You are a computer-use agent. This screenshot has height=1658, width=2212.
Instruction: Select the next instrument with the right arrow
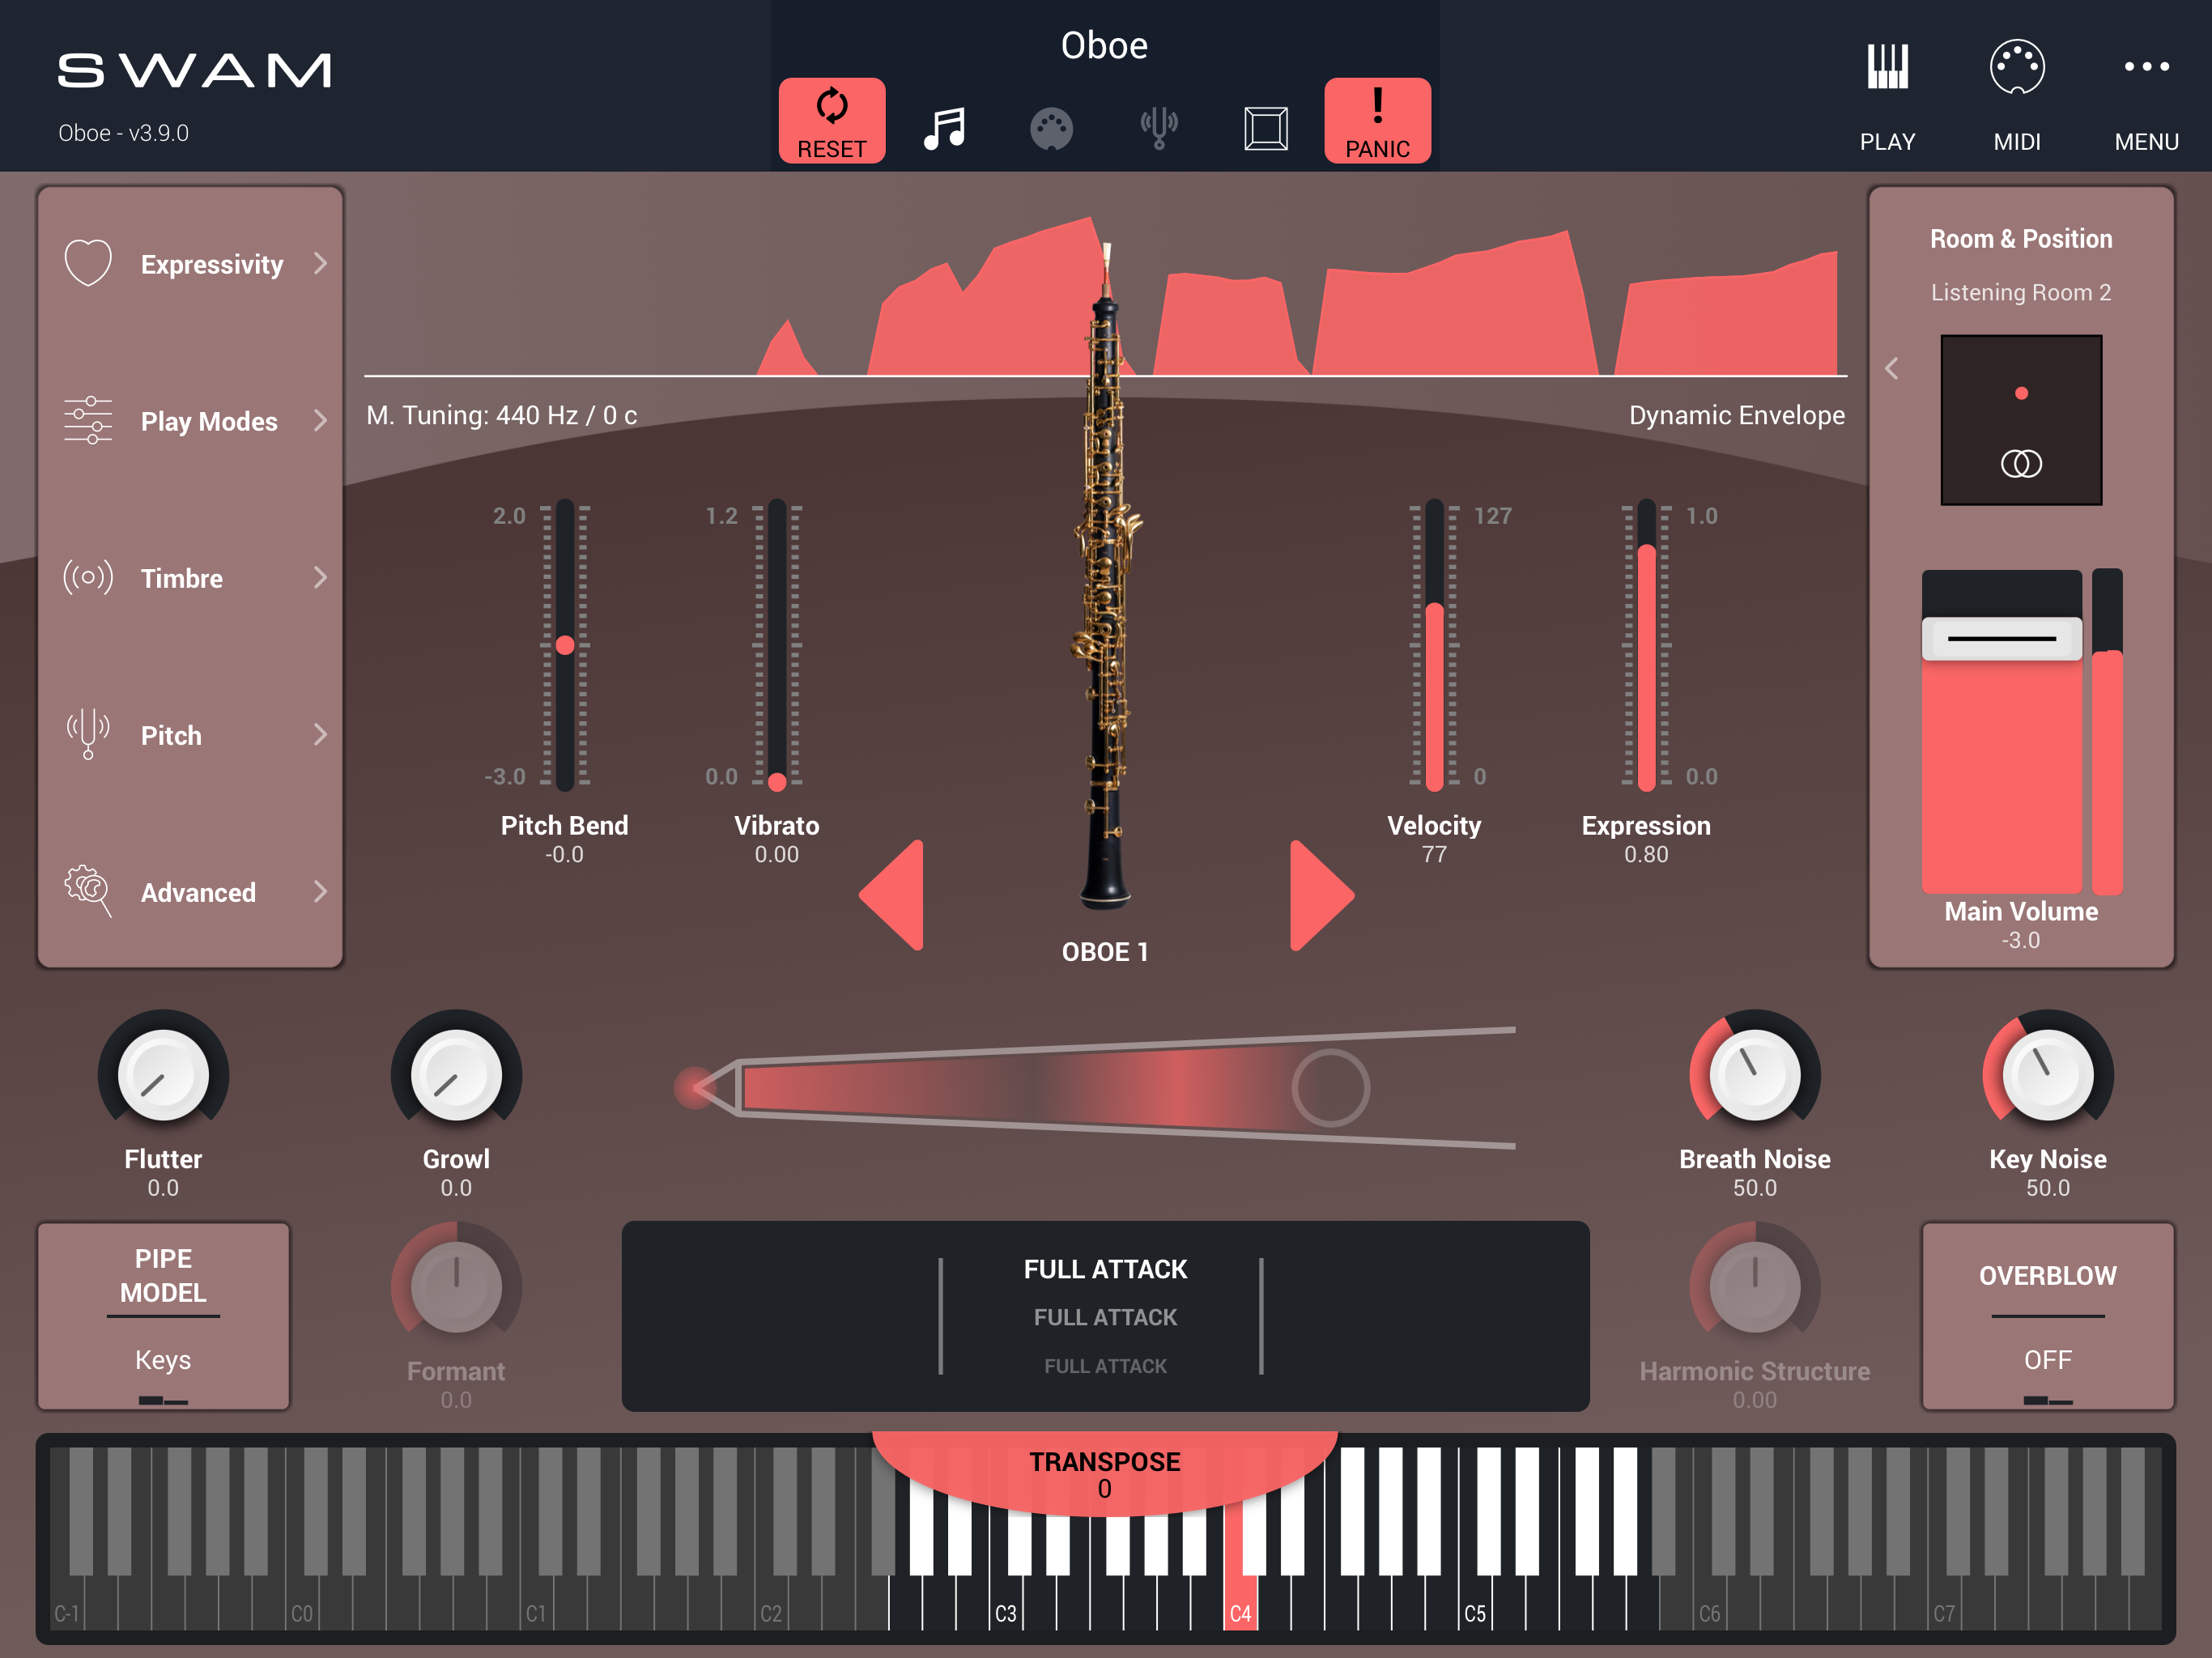click(x=1322, y=895)
